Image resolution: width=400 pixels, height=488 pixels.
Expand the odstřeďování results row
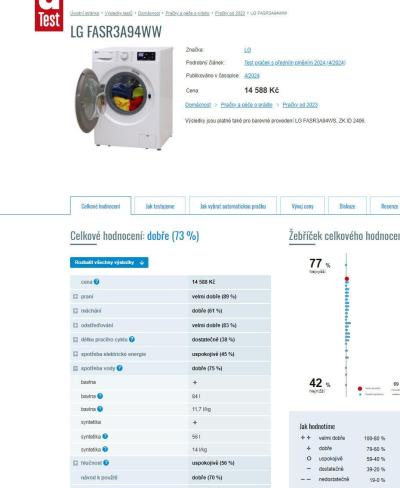pyautogui.click(x=75, y=325)
